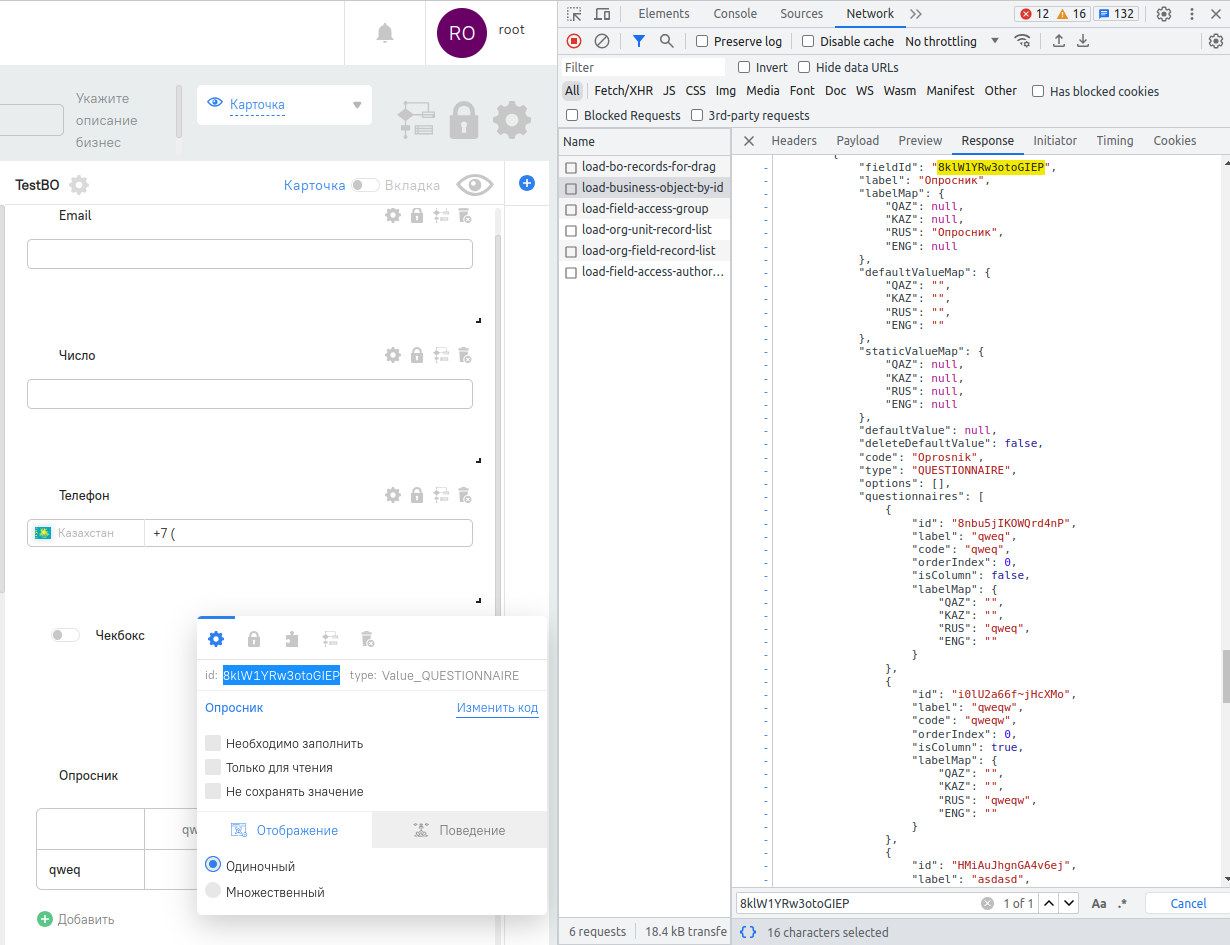Enable the Preserve log checkbox

pos(702,41)
